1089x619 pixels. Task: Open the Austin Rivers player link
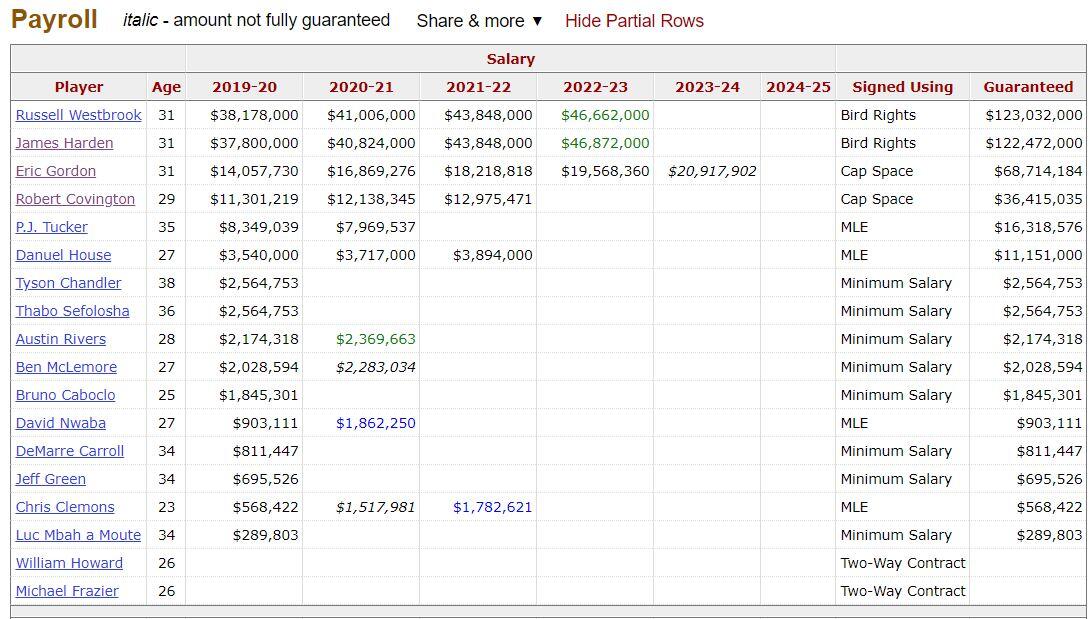coord(60,339)
